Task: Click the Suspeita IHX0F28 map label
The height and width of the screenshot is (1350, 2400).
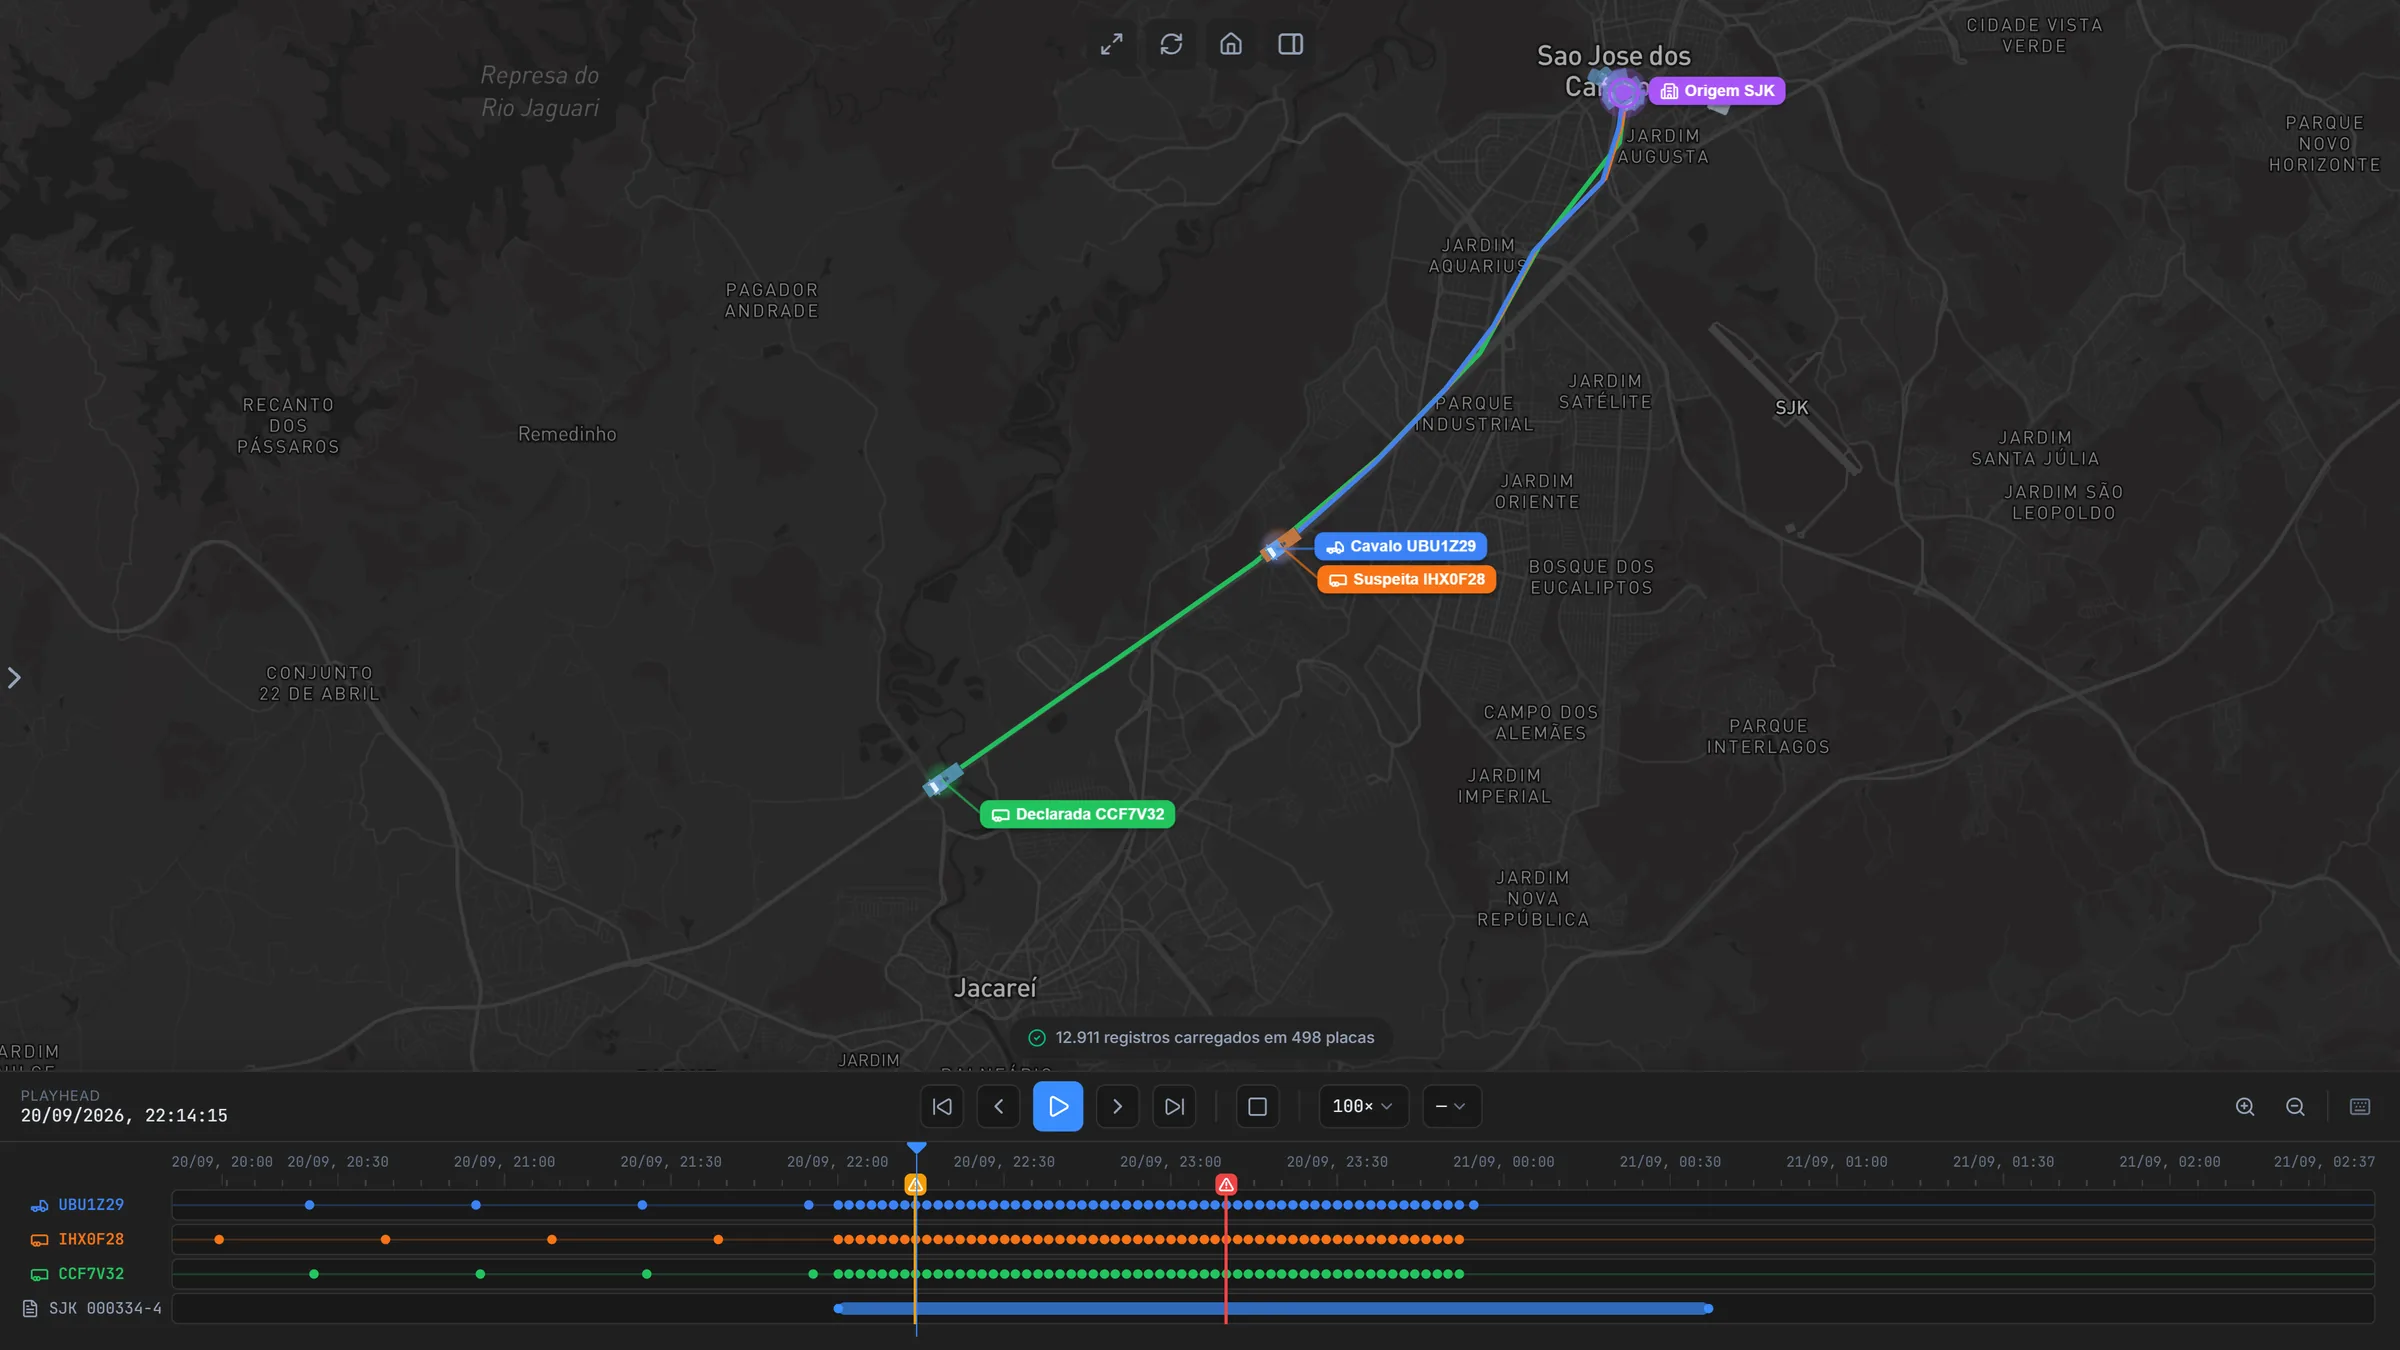Action: click(1407, 579)
